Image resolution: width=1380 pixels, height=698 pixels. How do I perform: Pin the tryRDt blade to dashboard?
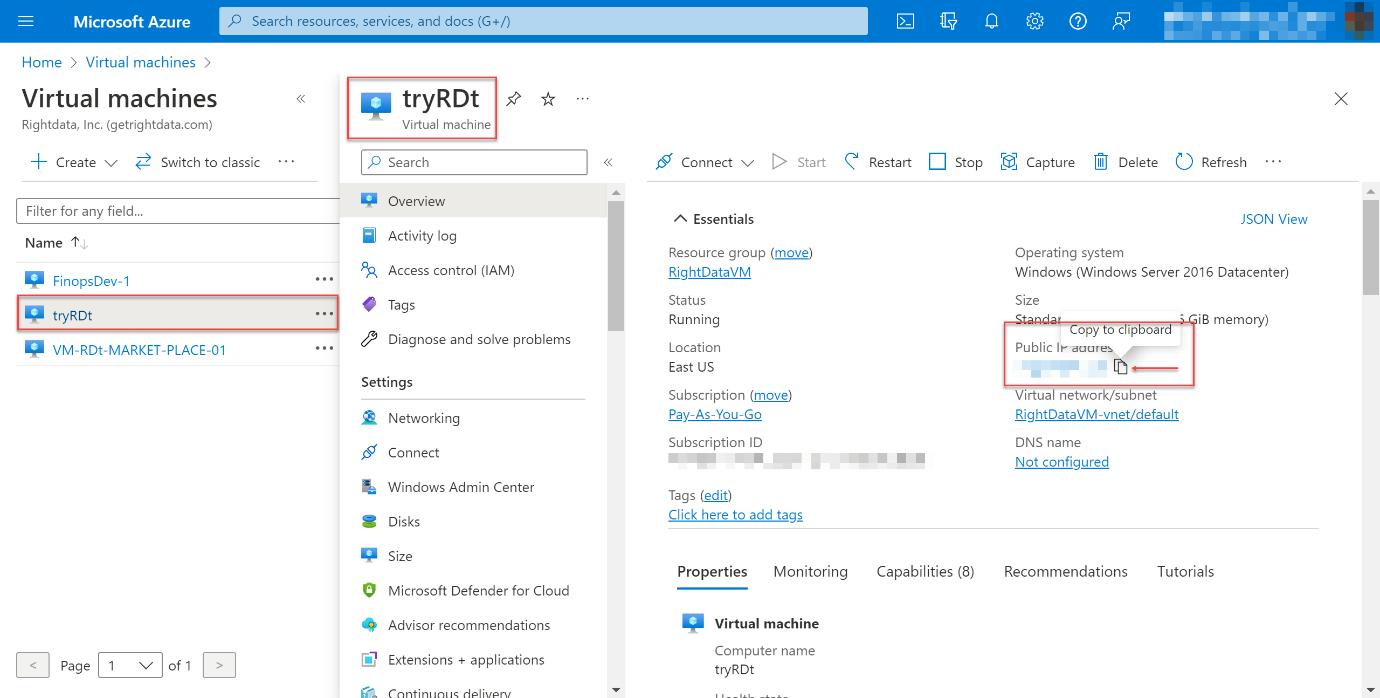click(x=513, y=99)
